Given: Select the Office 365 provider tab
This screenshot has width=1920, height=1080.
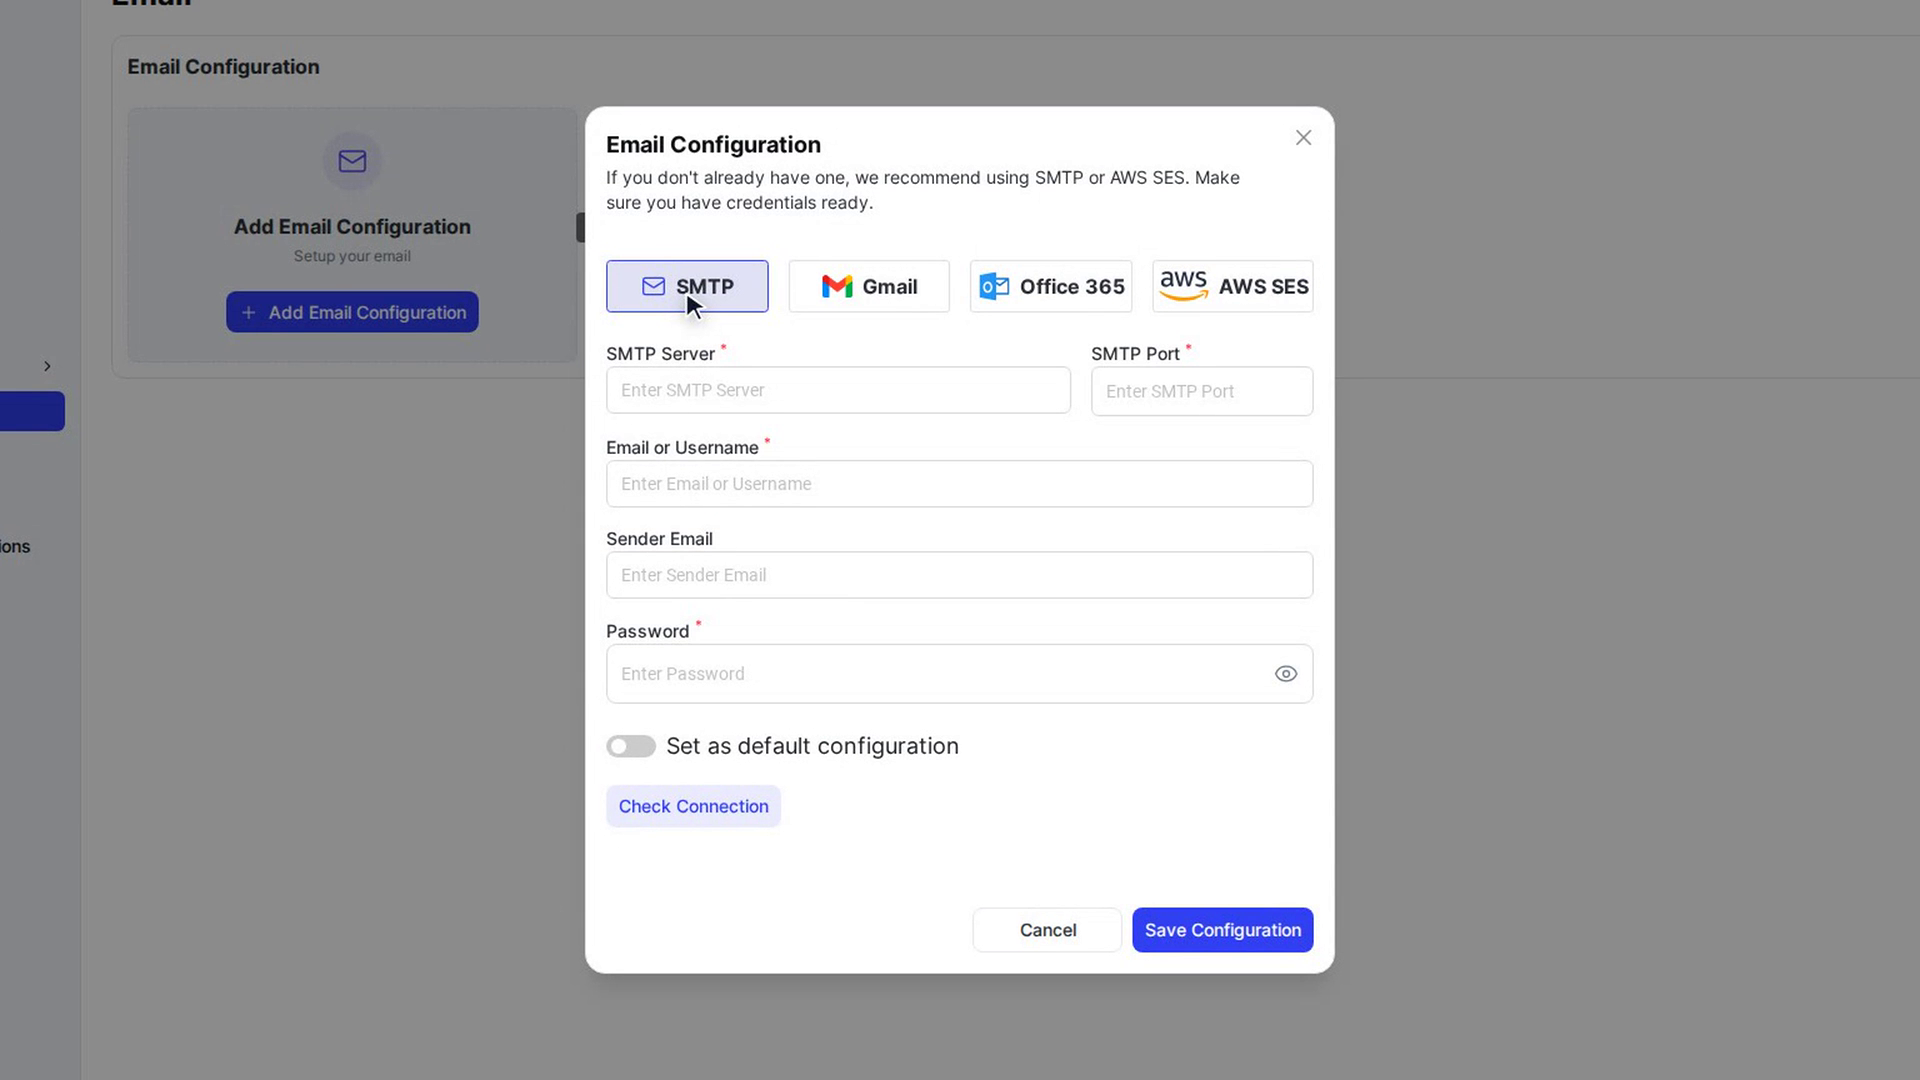Looking at the screenshot, I should 1051,286.
